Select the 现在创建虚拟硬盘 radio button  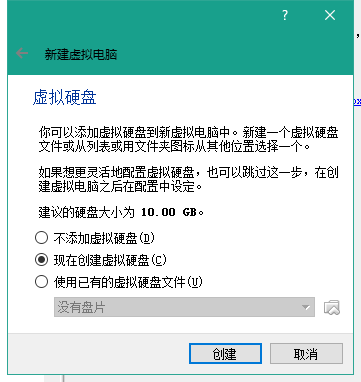tap(41, 260)
